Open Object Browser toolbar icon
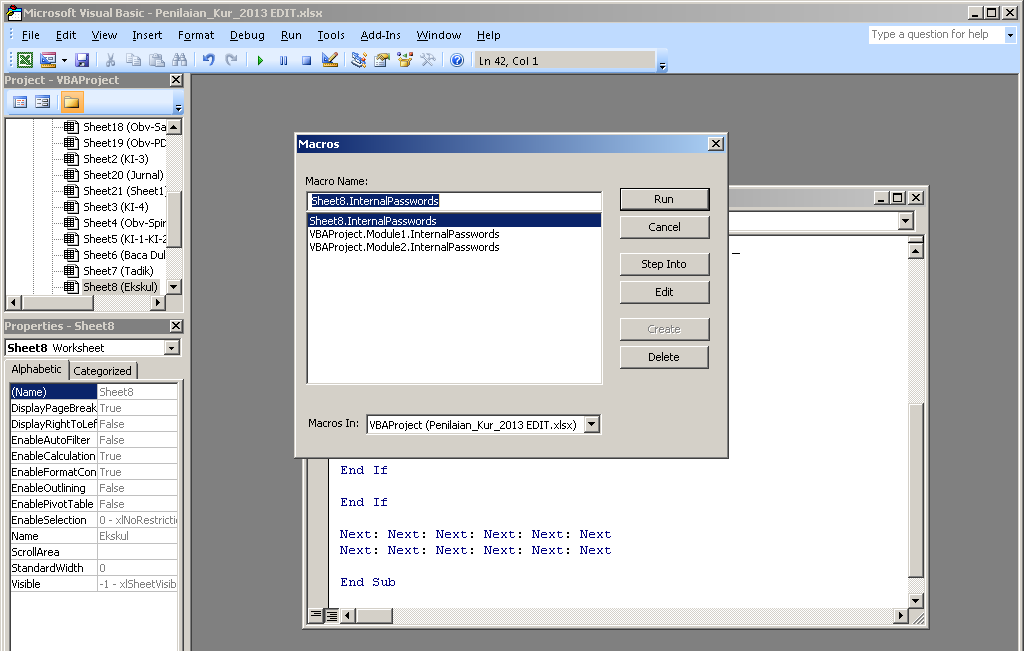Screen dimensions: 1024x651 coord(405,60)
